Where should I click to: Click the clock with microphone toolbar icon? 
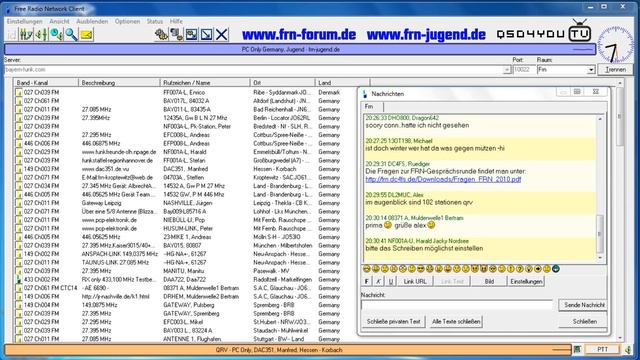click(56, 35)
